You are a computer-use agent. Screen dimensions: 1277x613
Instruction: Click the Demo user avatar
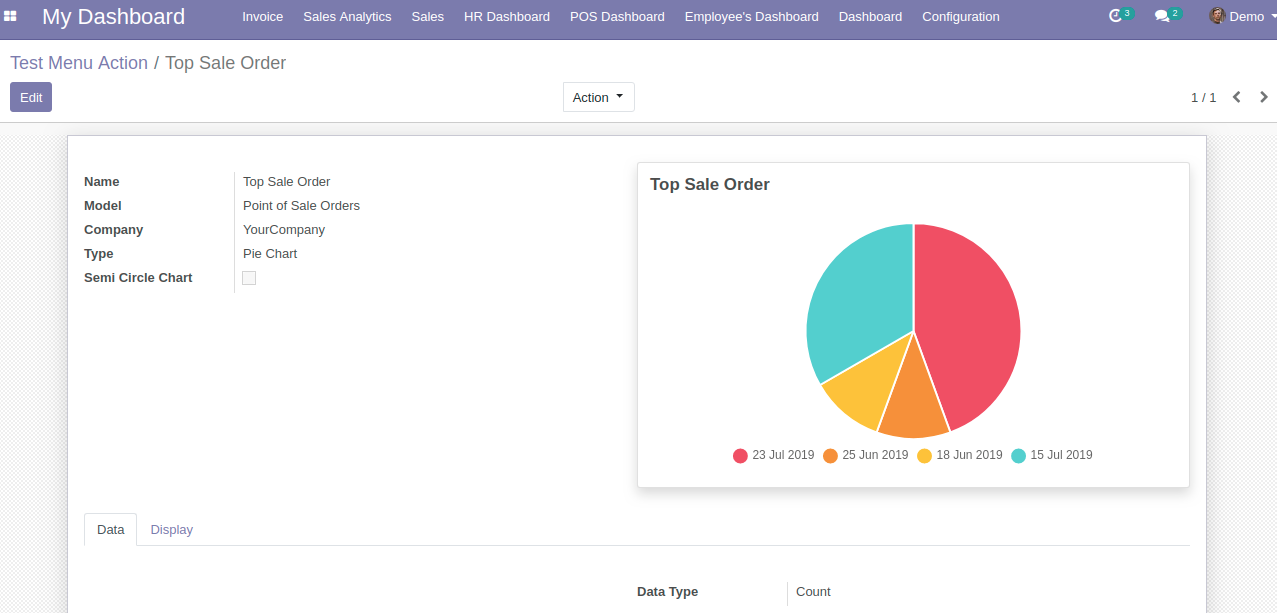tap(1217, 16)
